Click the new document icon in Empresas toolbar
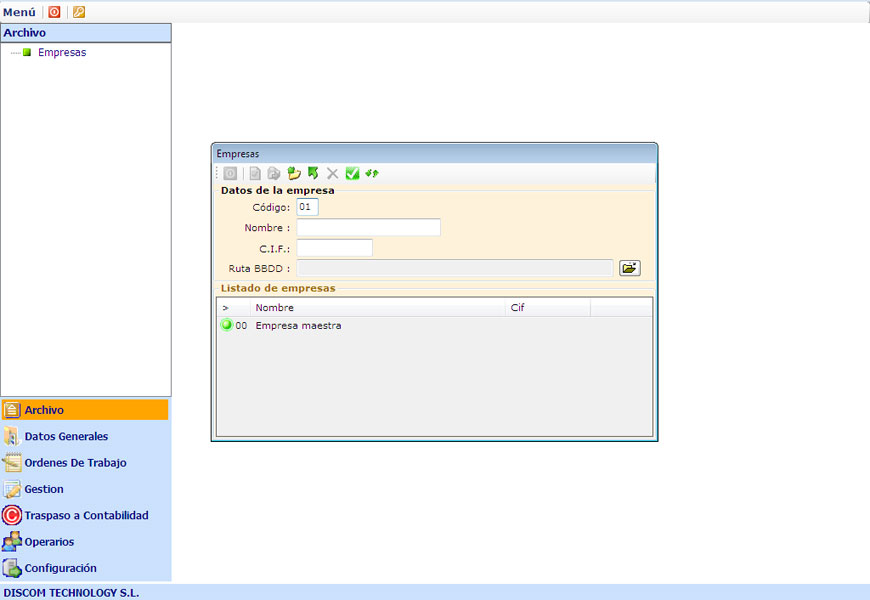Screen dimensions: 870x600 click(255, 174)
